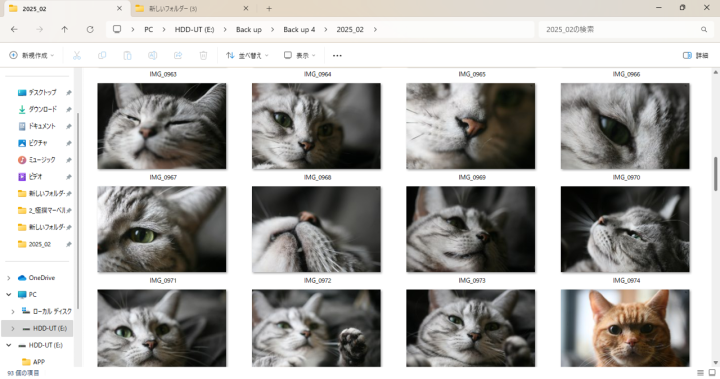The image size is (720, 379).
Task: Expand the chevron after HDD-UT (E:) in path
Action: click(225, 29)
